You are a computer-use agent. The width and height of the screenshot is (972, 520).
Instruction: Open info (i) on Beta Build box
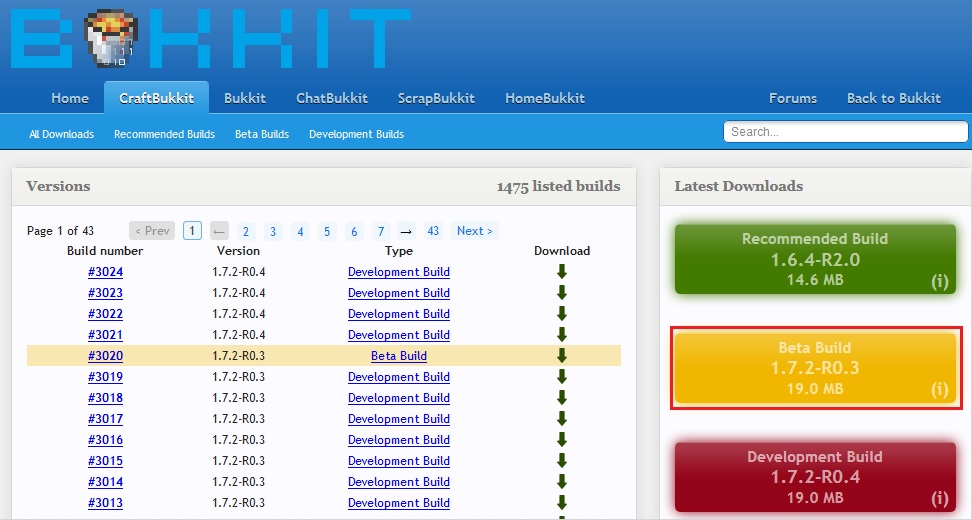tap(939, 389)
